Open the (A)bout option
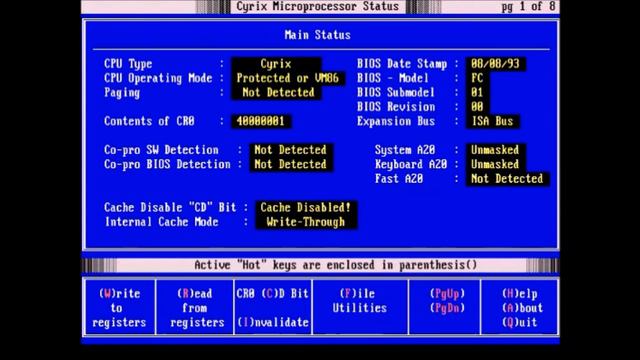Viewport: 640px width, 360px height. click(x=522, y=308)
